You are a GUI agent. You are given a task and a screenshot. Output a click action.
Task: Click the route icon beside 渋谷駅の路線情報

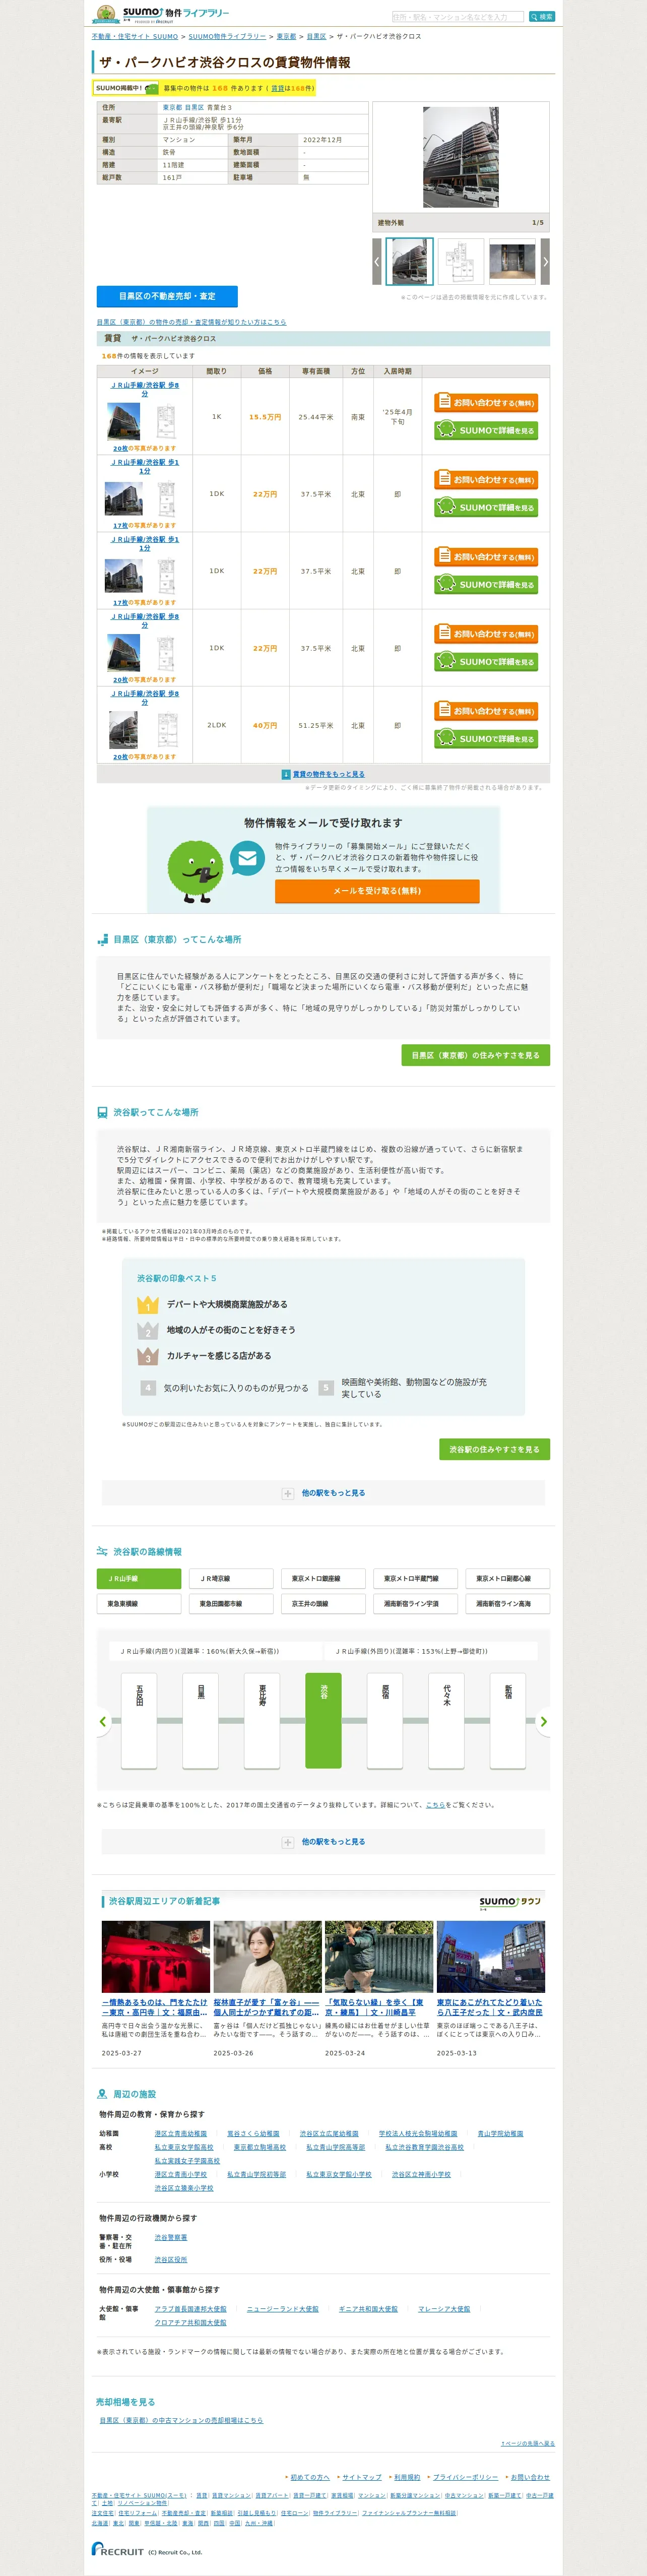tap(102, 1552)
